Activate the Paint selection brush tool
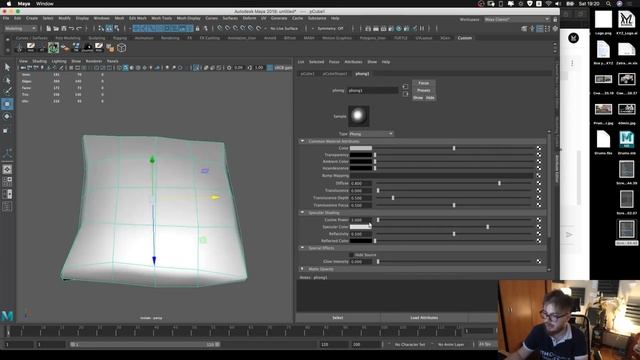Image resolution: width=640 pixels, height=360 pixels. 7,91
